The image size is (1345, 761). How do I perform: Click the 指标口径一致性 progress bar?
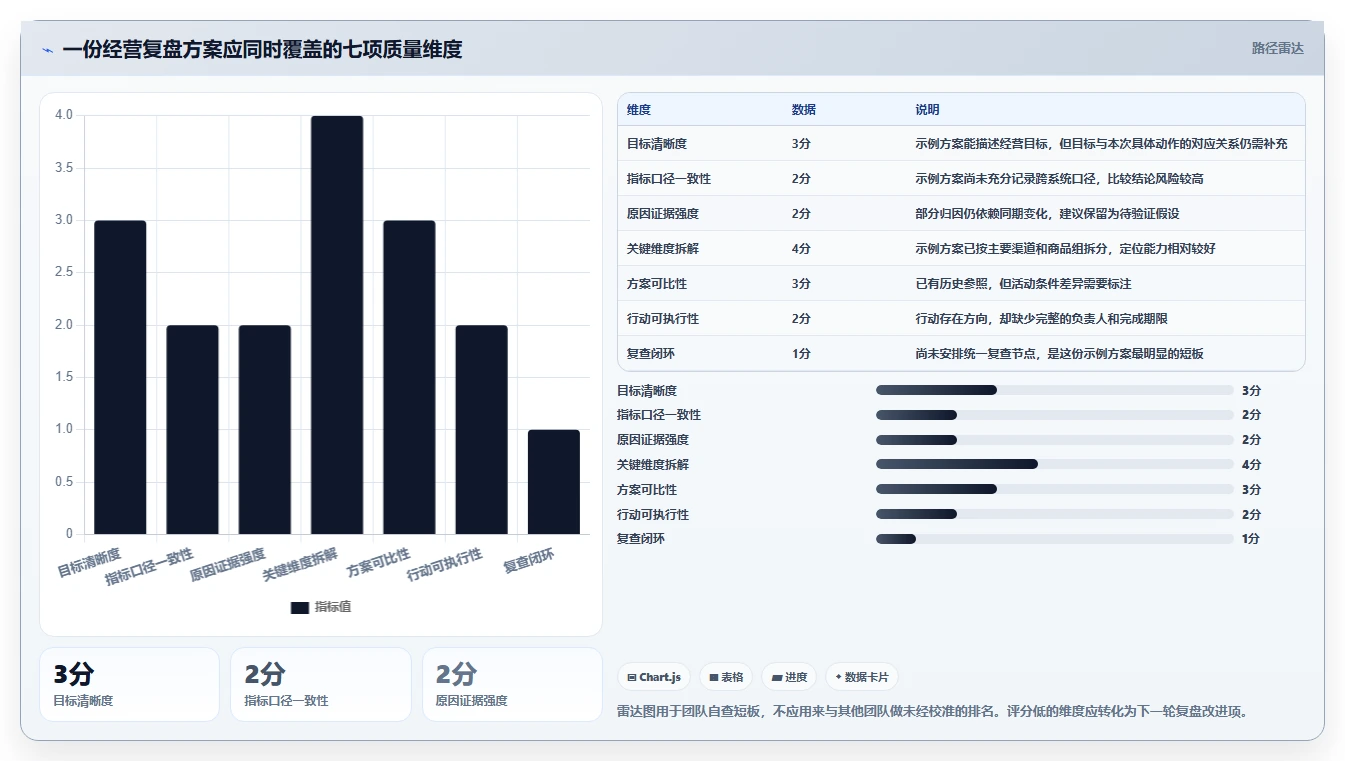[x=1055, y=415]
